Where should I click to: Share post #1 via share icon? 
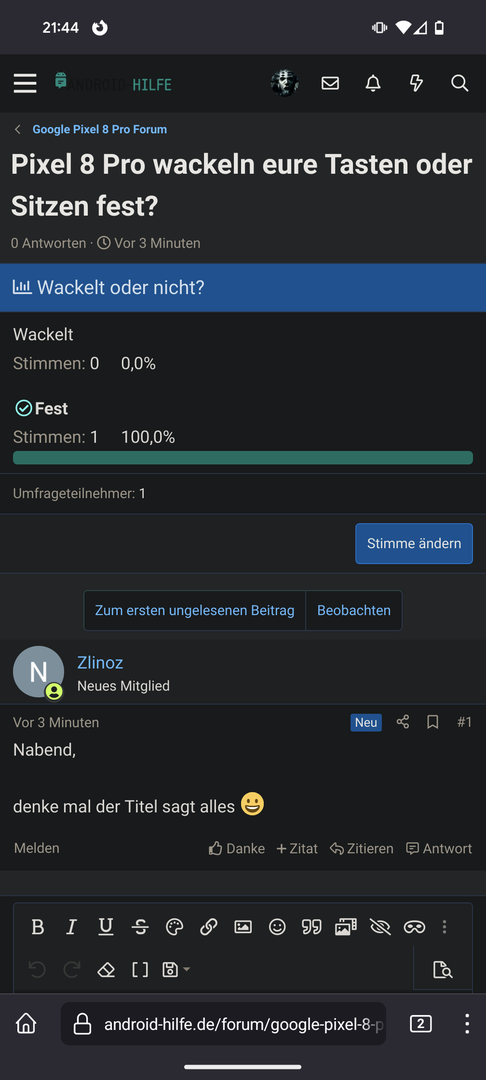(403, 722)
